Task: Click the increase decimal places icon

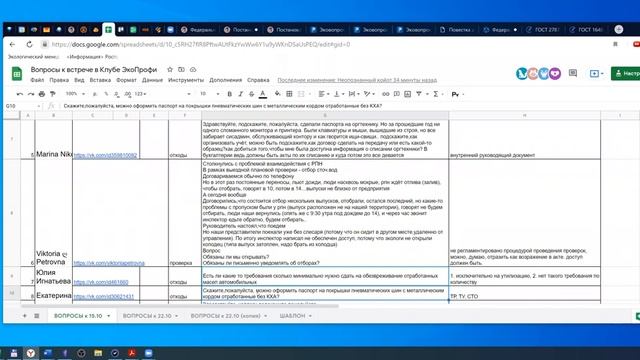Action: 128,94
